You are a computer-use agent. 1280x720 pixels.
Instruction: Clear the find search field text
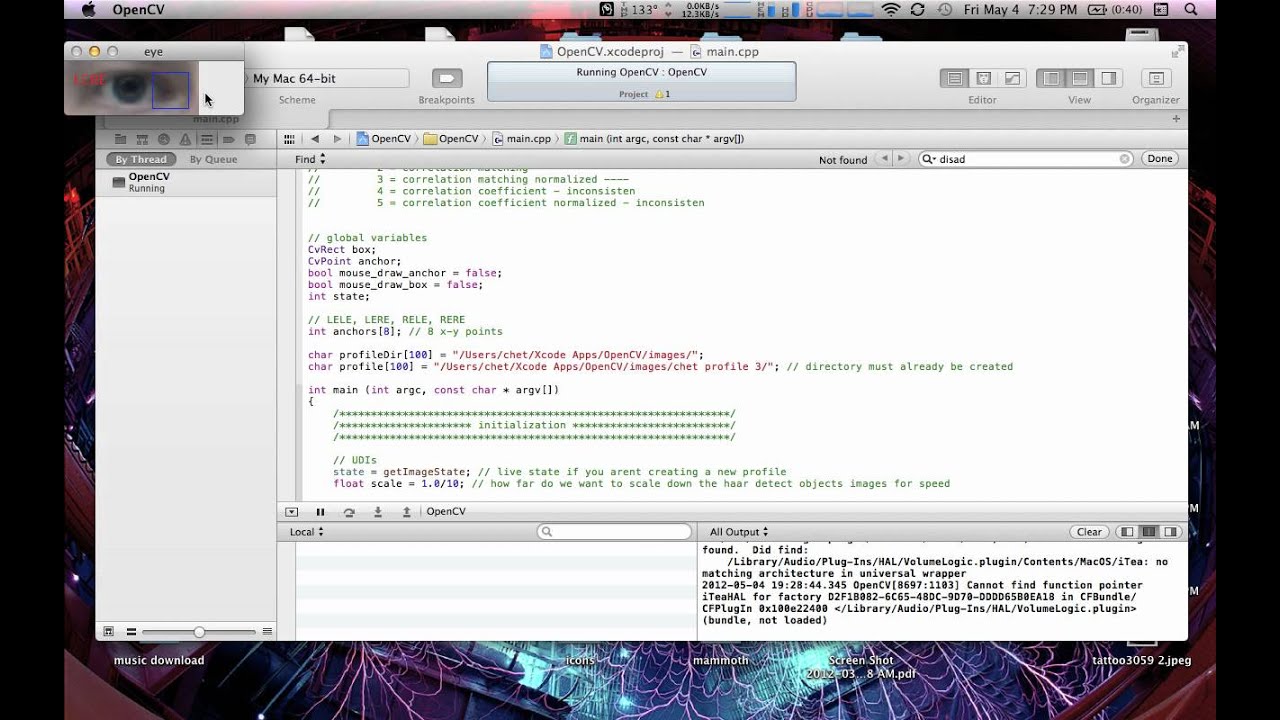[x=1124, y=159]
